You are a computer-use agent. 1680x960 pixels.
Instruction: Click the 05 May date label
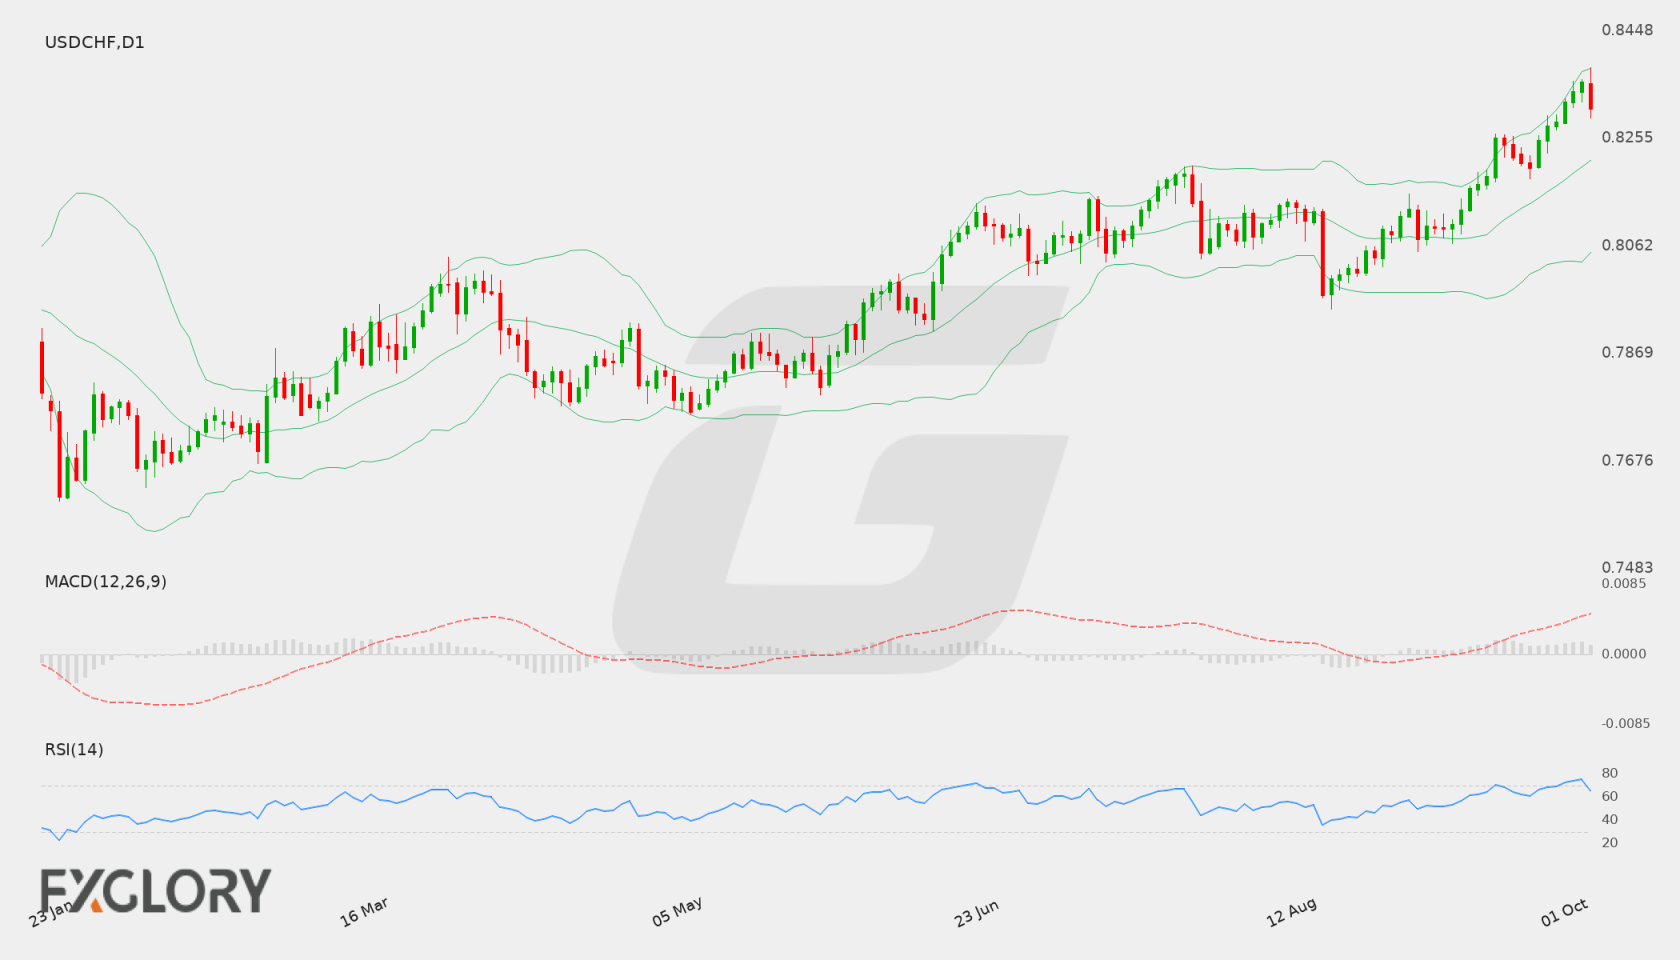pos(677,912)
